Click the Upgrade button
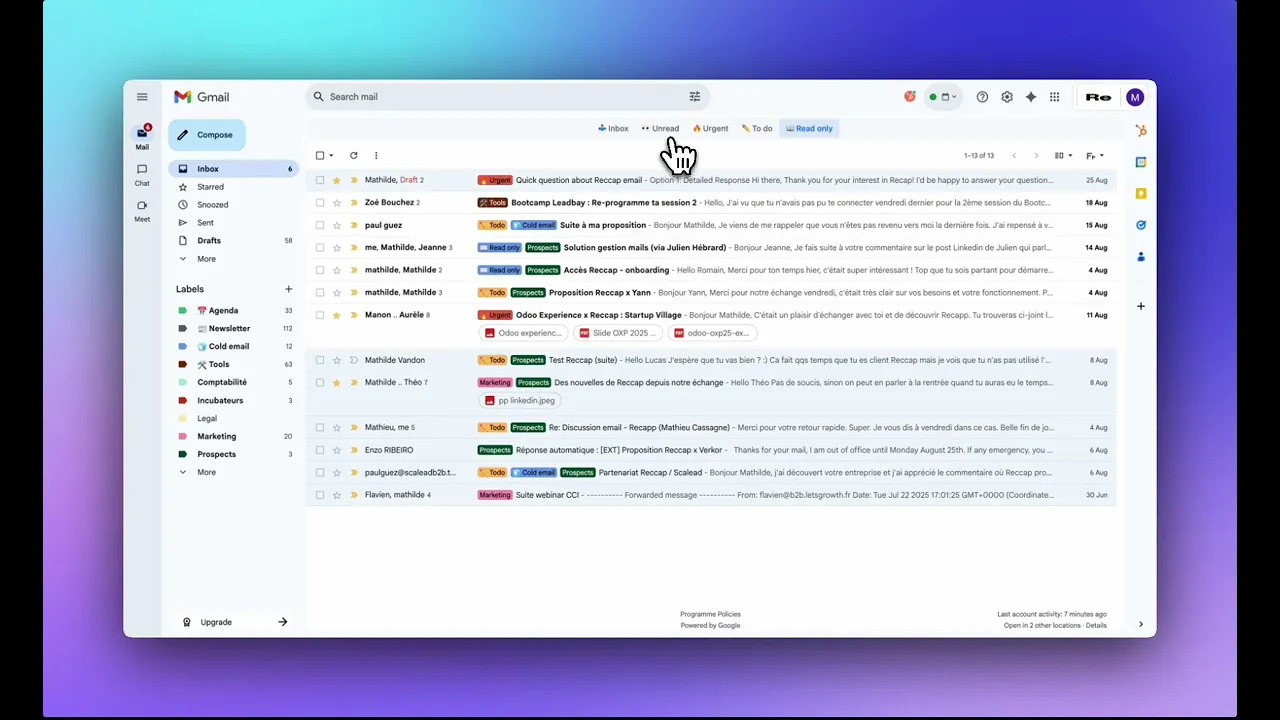Viewport: 1280px width, 720px height. tap(234, 622)
